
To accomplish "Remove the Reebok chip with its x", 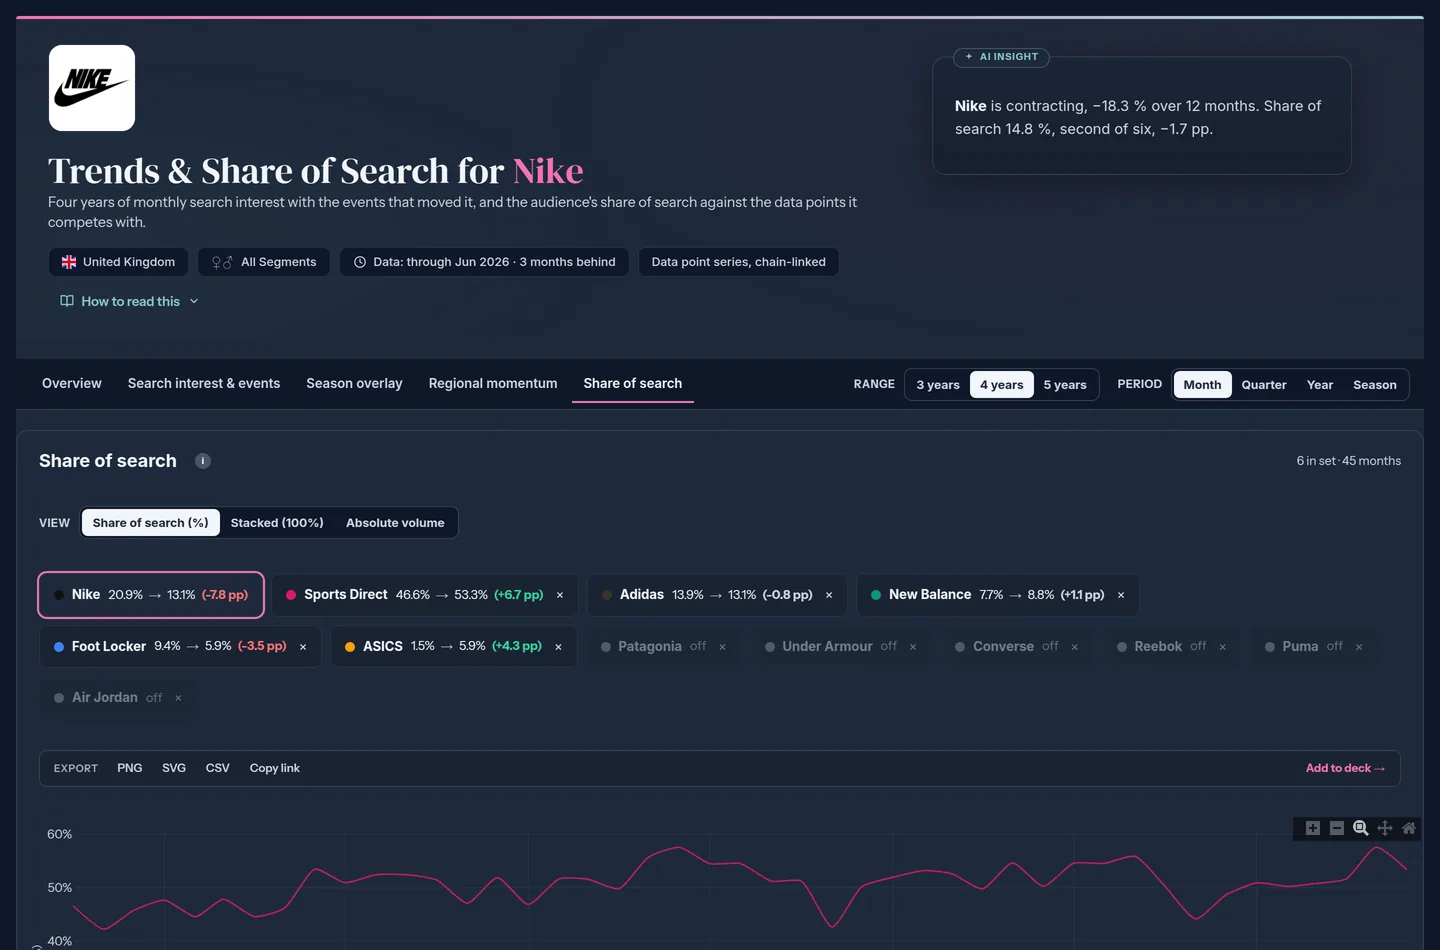I will [x=1223, y=647].
